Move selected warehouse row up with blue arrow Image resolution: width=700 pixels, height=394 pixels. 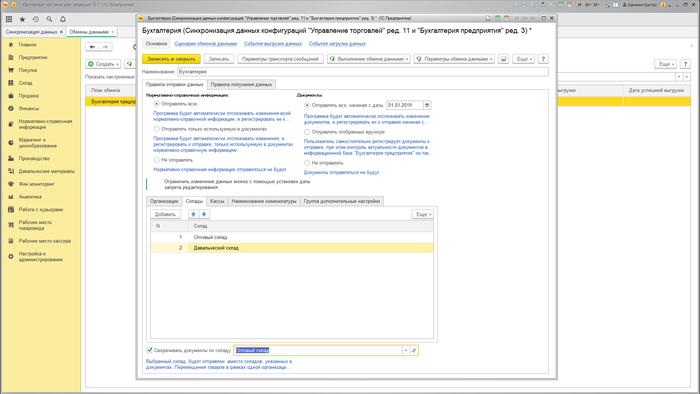(x=193, y=214)
